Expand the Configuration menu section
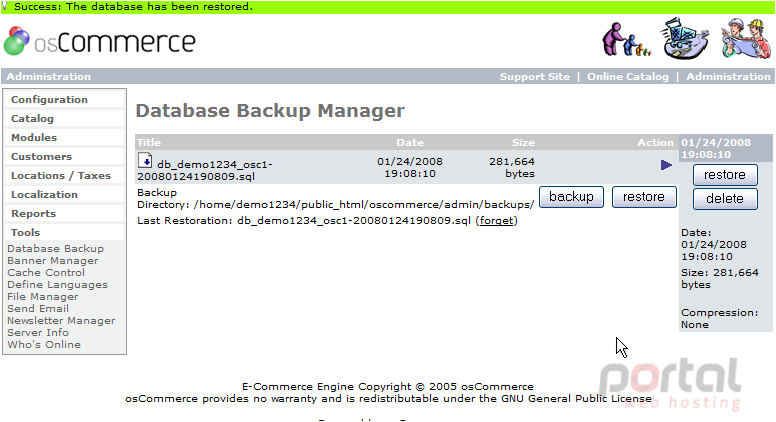 [49, 99]
